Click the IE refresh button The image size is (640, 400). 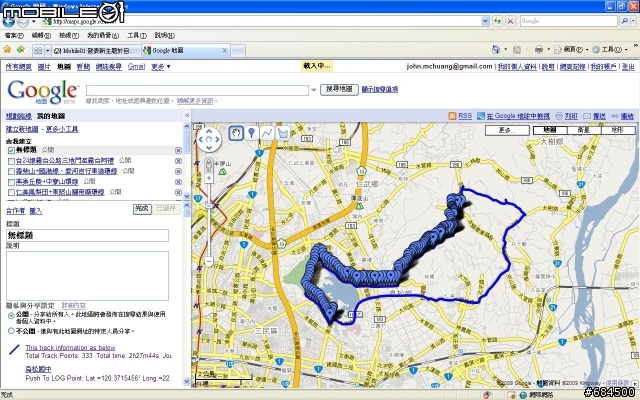coord(497,21)
